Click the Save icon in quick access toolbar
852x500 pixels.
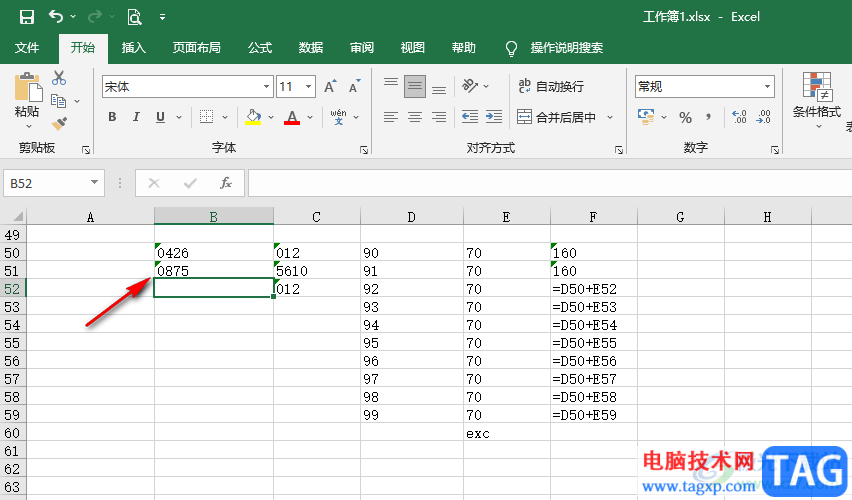click(x=27, y=17)
